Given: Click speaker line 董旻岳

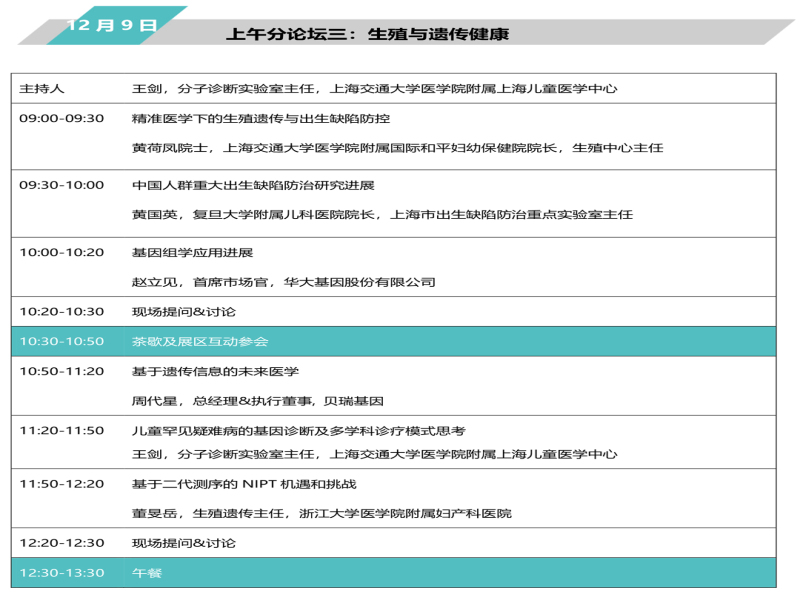Looking at the screenshot, I should [x=321, y=514].
